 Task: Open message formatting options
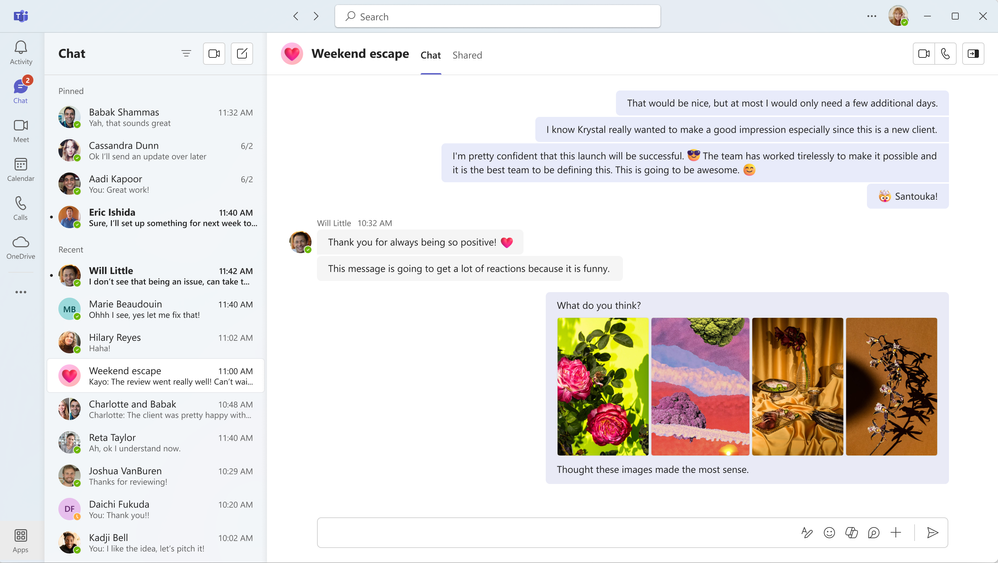click(x=807, y=533)
